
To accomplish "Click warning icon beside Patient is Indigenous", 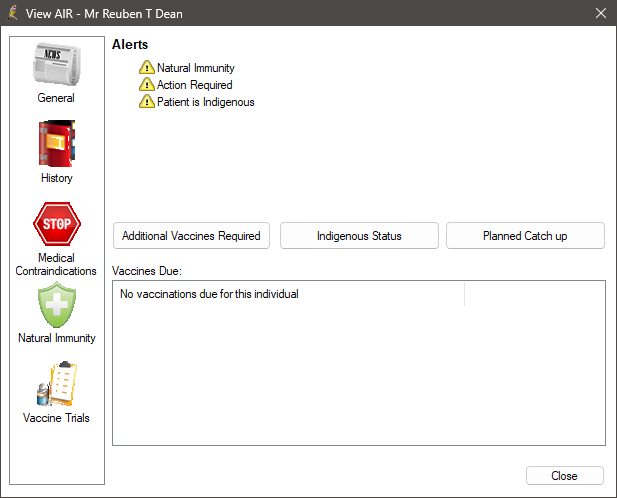I will (x=147, y=102).
